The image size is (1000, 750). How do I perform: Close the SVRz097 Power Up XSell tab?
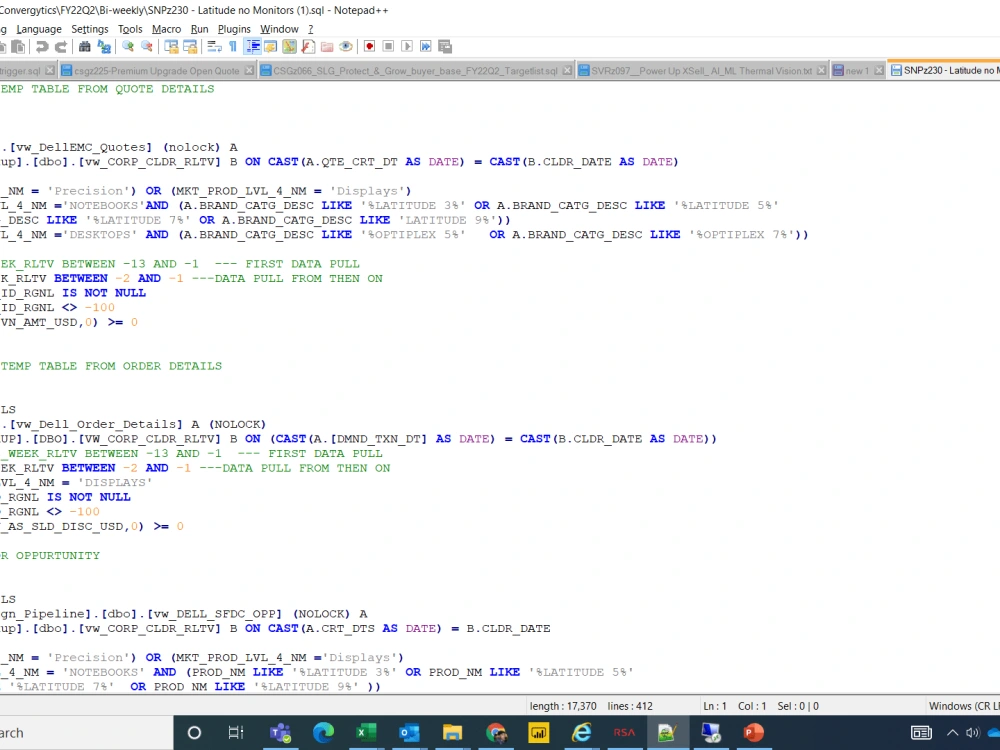(x=821, y=71)
